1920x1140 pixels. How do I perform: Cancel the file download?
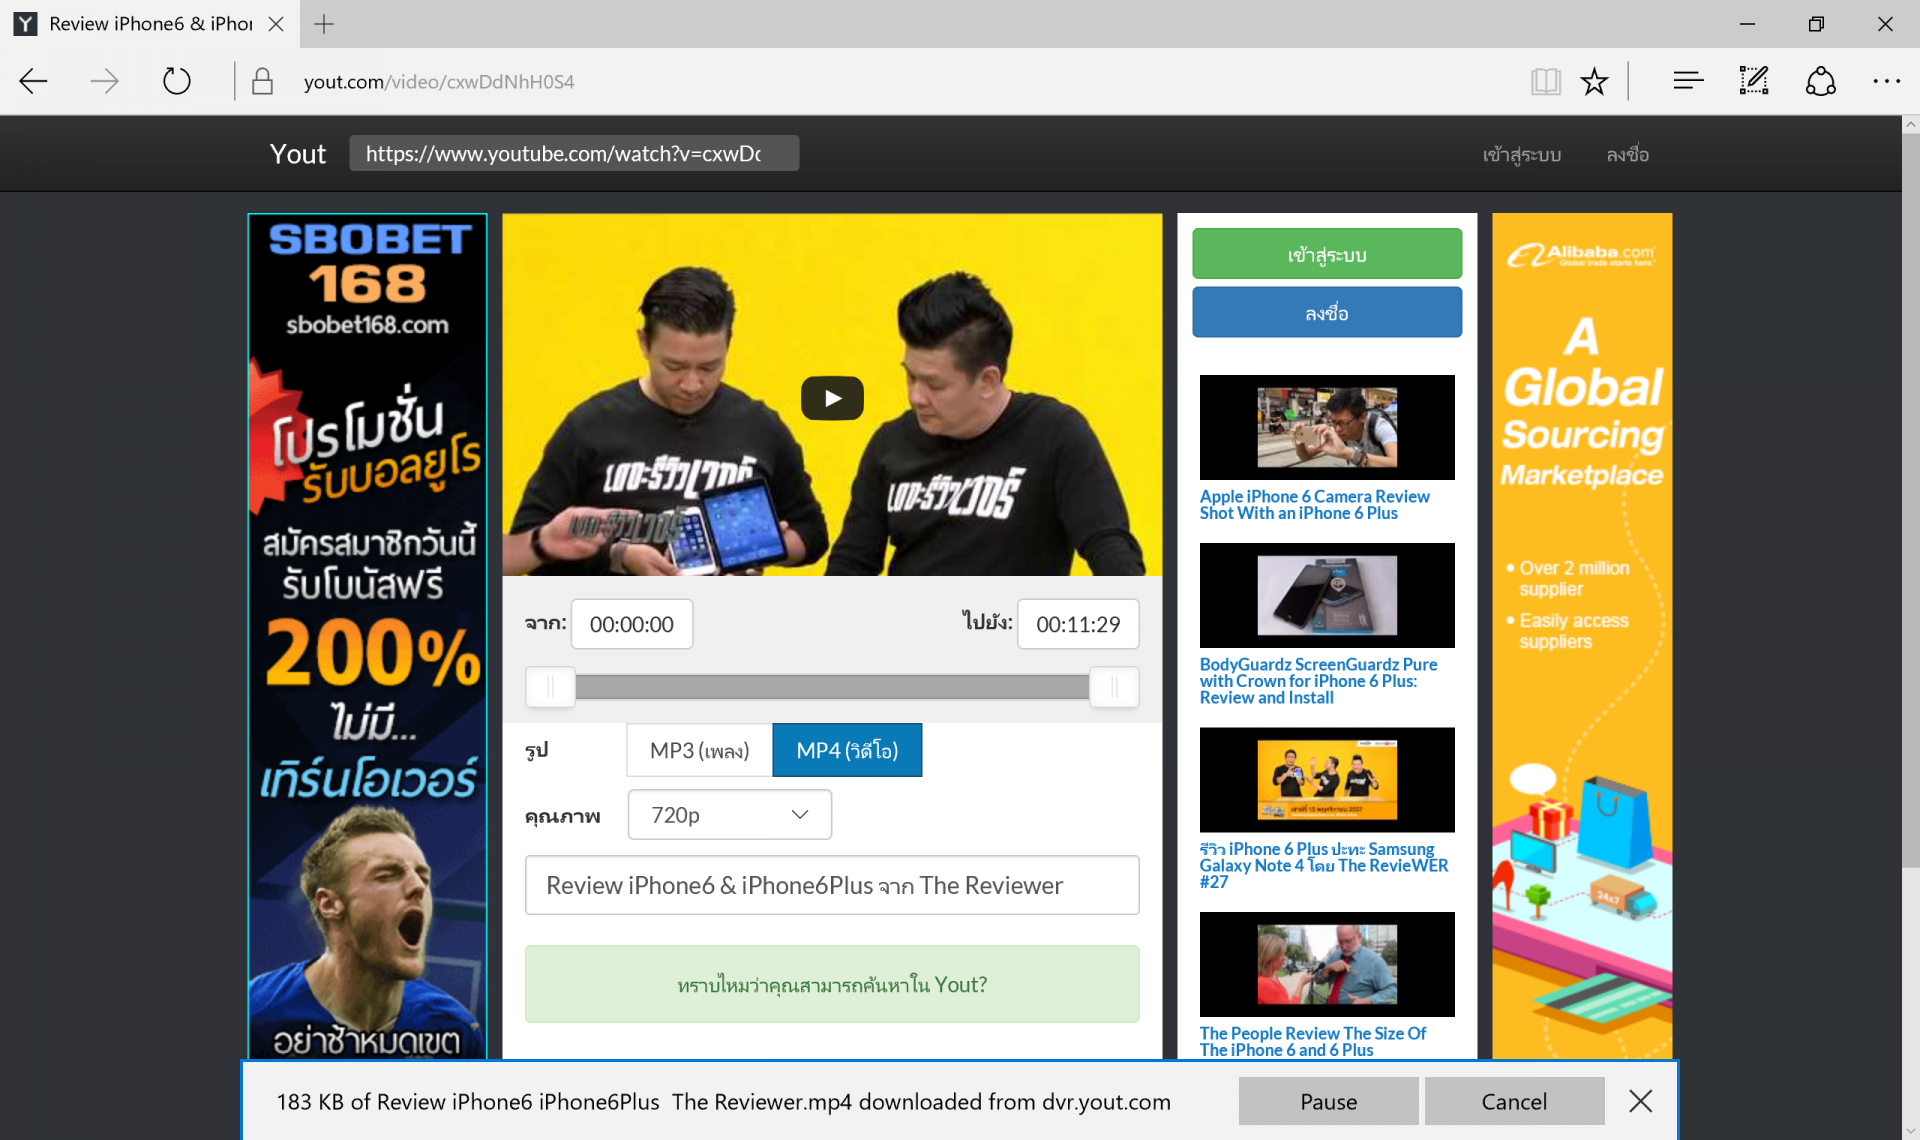(x=1514, y=1101)
